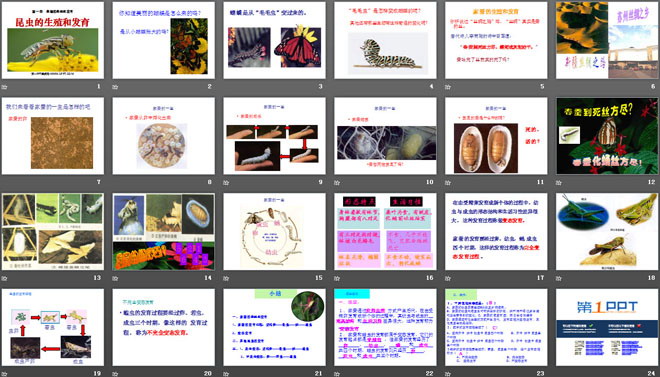Click the star icon under slide 19
660x377 pixels.
[5, 374]
